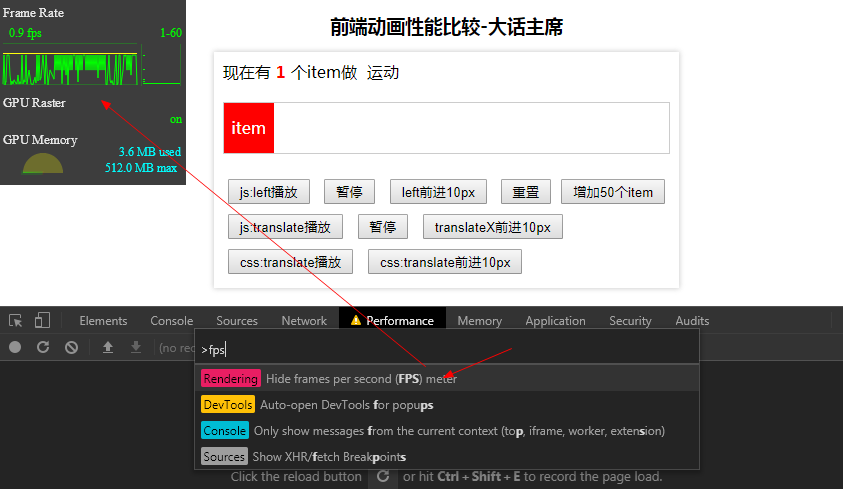Click the GPU Raster label
843x489 pixels.
click(34, 103)
